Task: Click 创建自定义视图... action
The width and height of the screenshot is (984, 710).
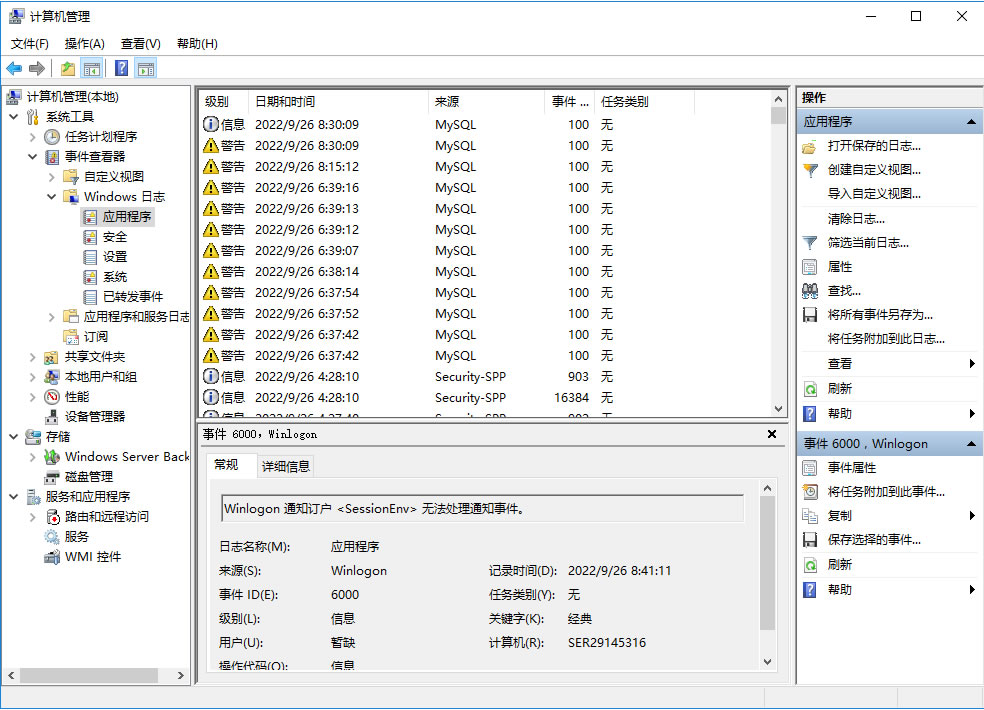Action: tap(874, 170)
